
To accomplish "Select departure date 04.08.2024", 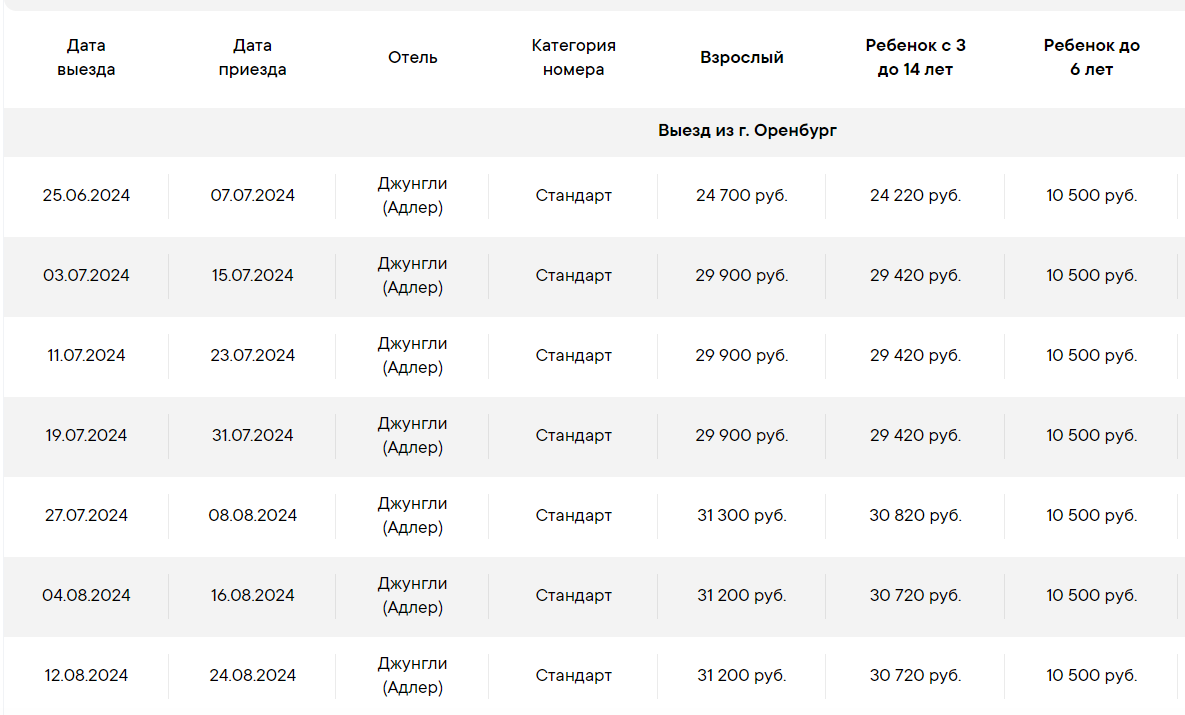I will point(86,596).
